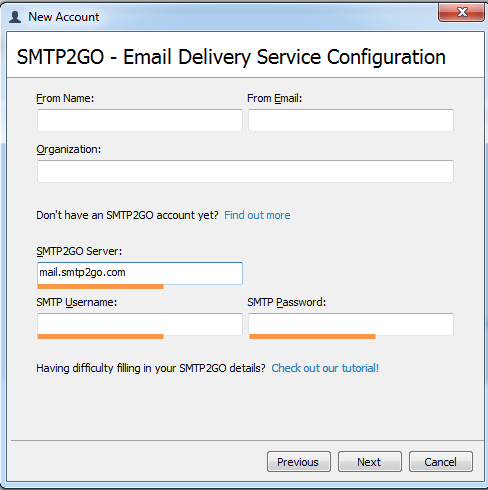Screen dimensions: 488x490
Task: Click the SMTP2GO Server field containing mail.smtp2go.com
Action: point(140,273)
